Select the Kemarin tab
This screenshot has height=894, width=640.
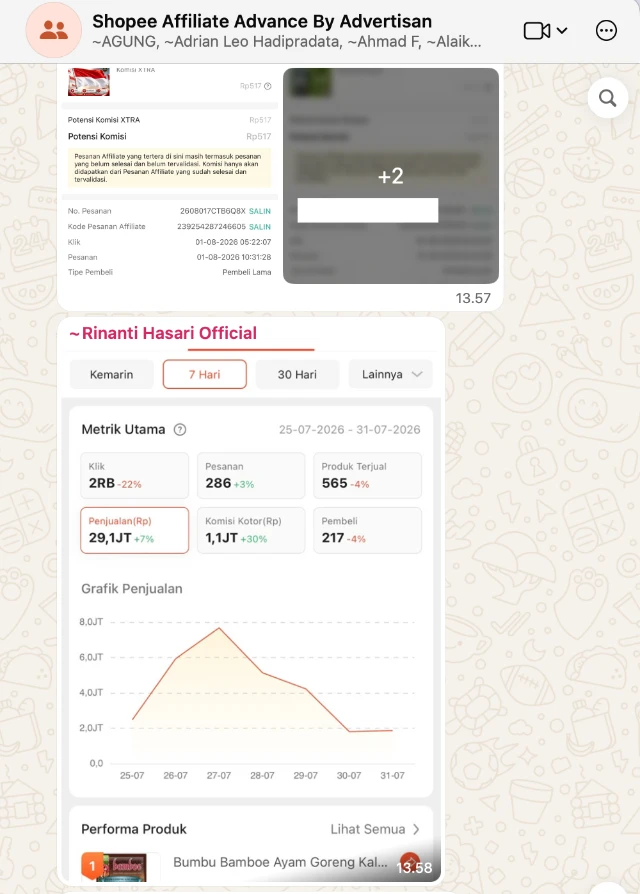tap(112, 375)
